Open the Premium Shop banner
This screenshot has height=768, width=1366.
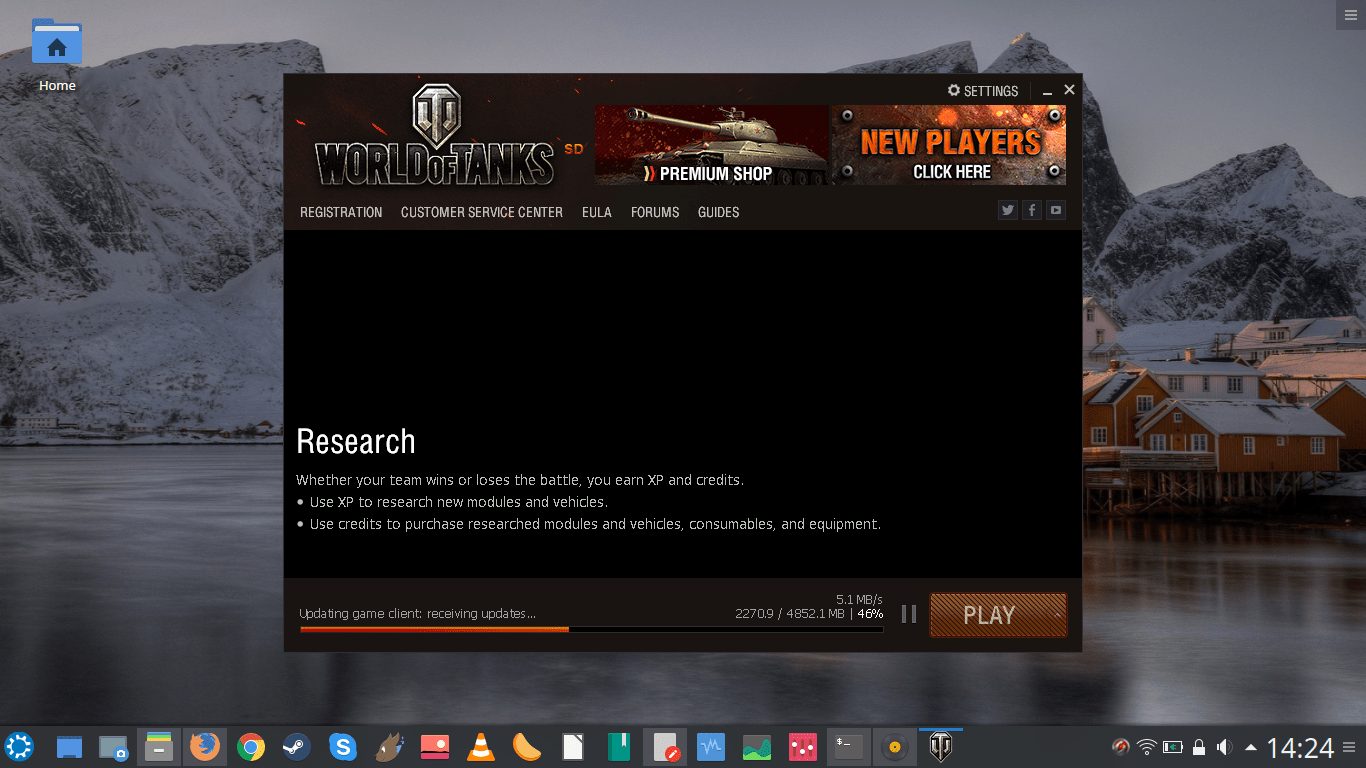pos(712,145)
